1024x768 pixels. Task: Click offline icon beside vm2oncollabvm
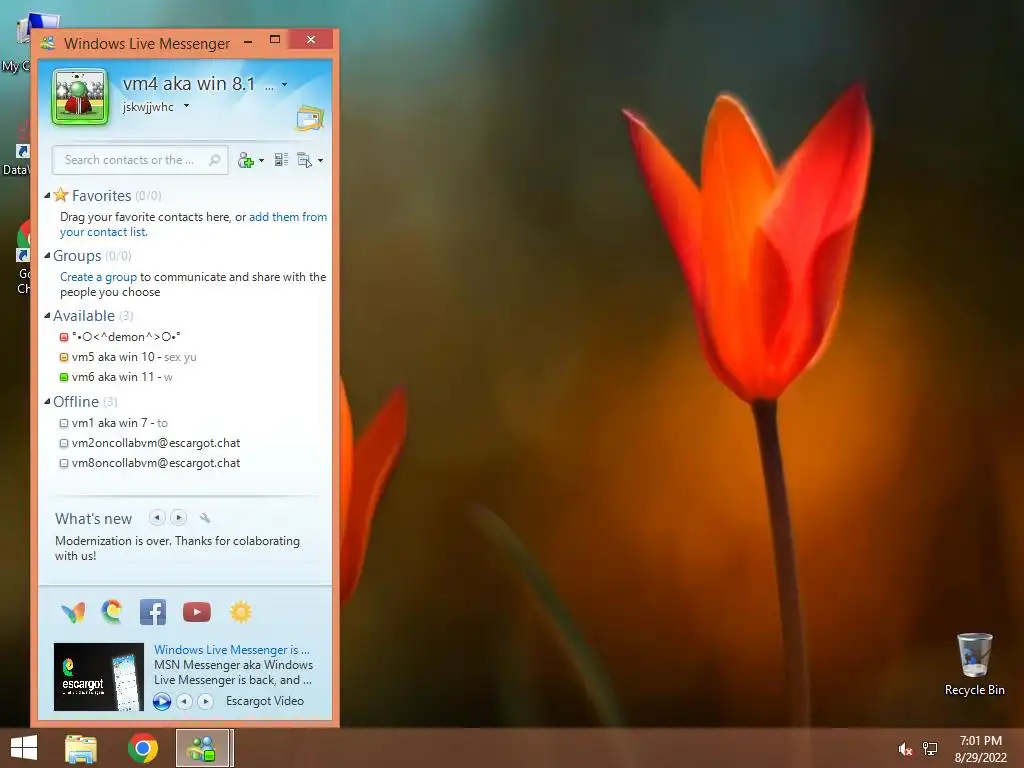(64, 443)
